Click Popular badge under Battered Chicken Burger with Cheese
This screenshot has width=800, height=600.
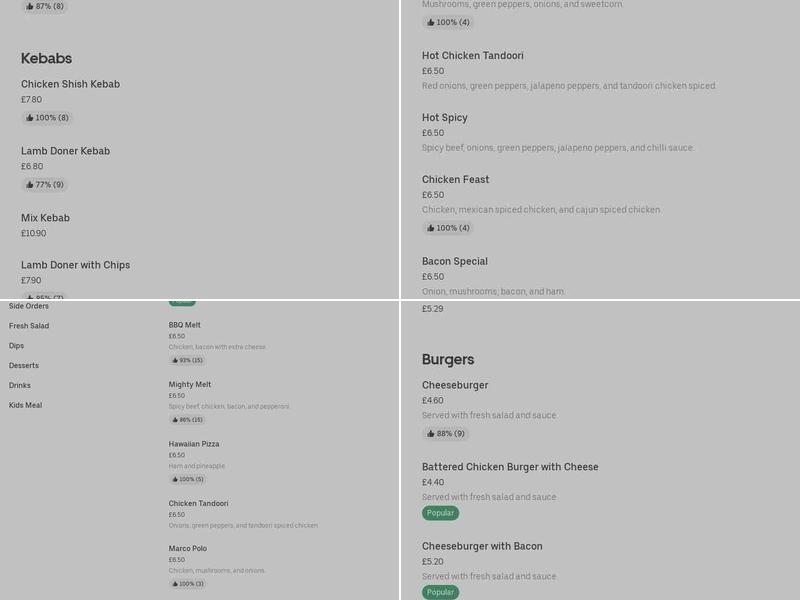[x=440, y=513]
